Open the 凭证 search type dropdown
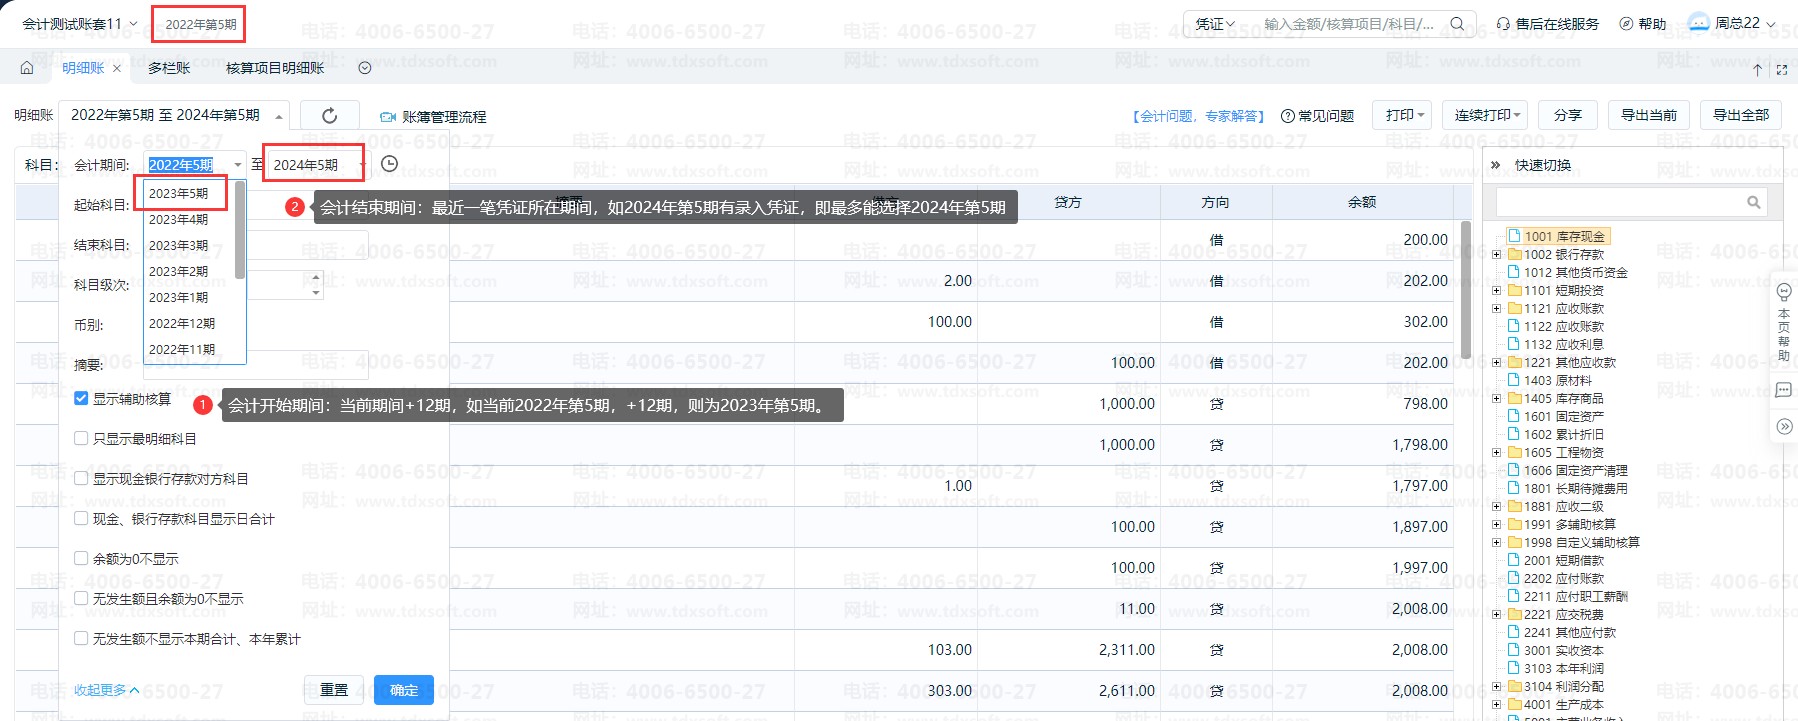The image size is (1798, 721). [x=1215, y=24]
